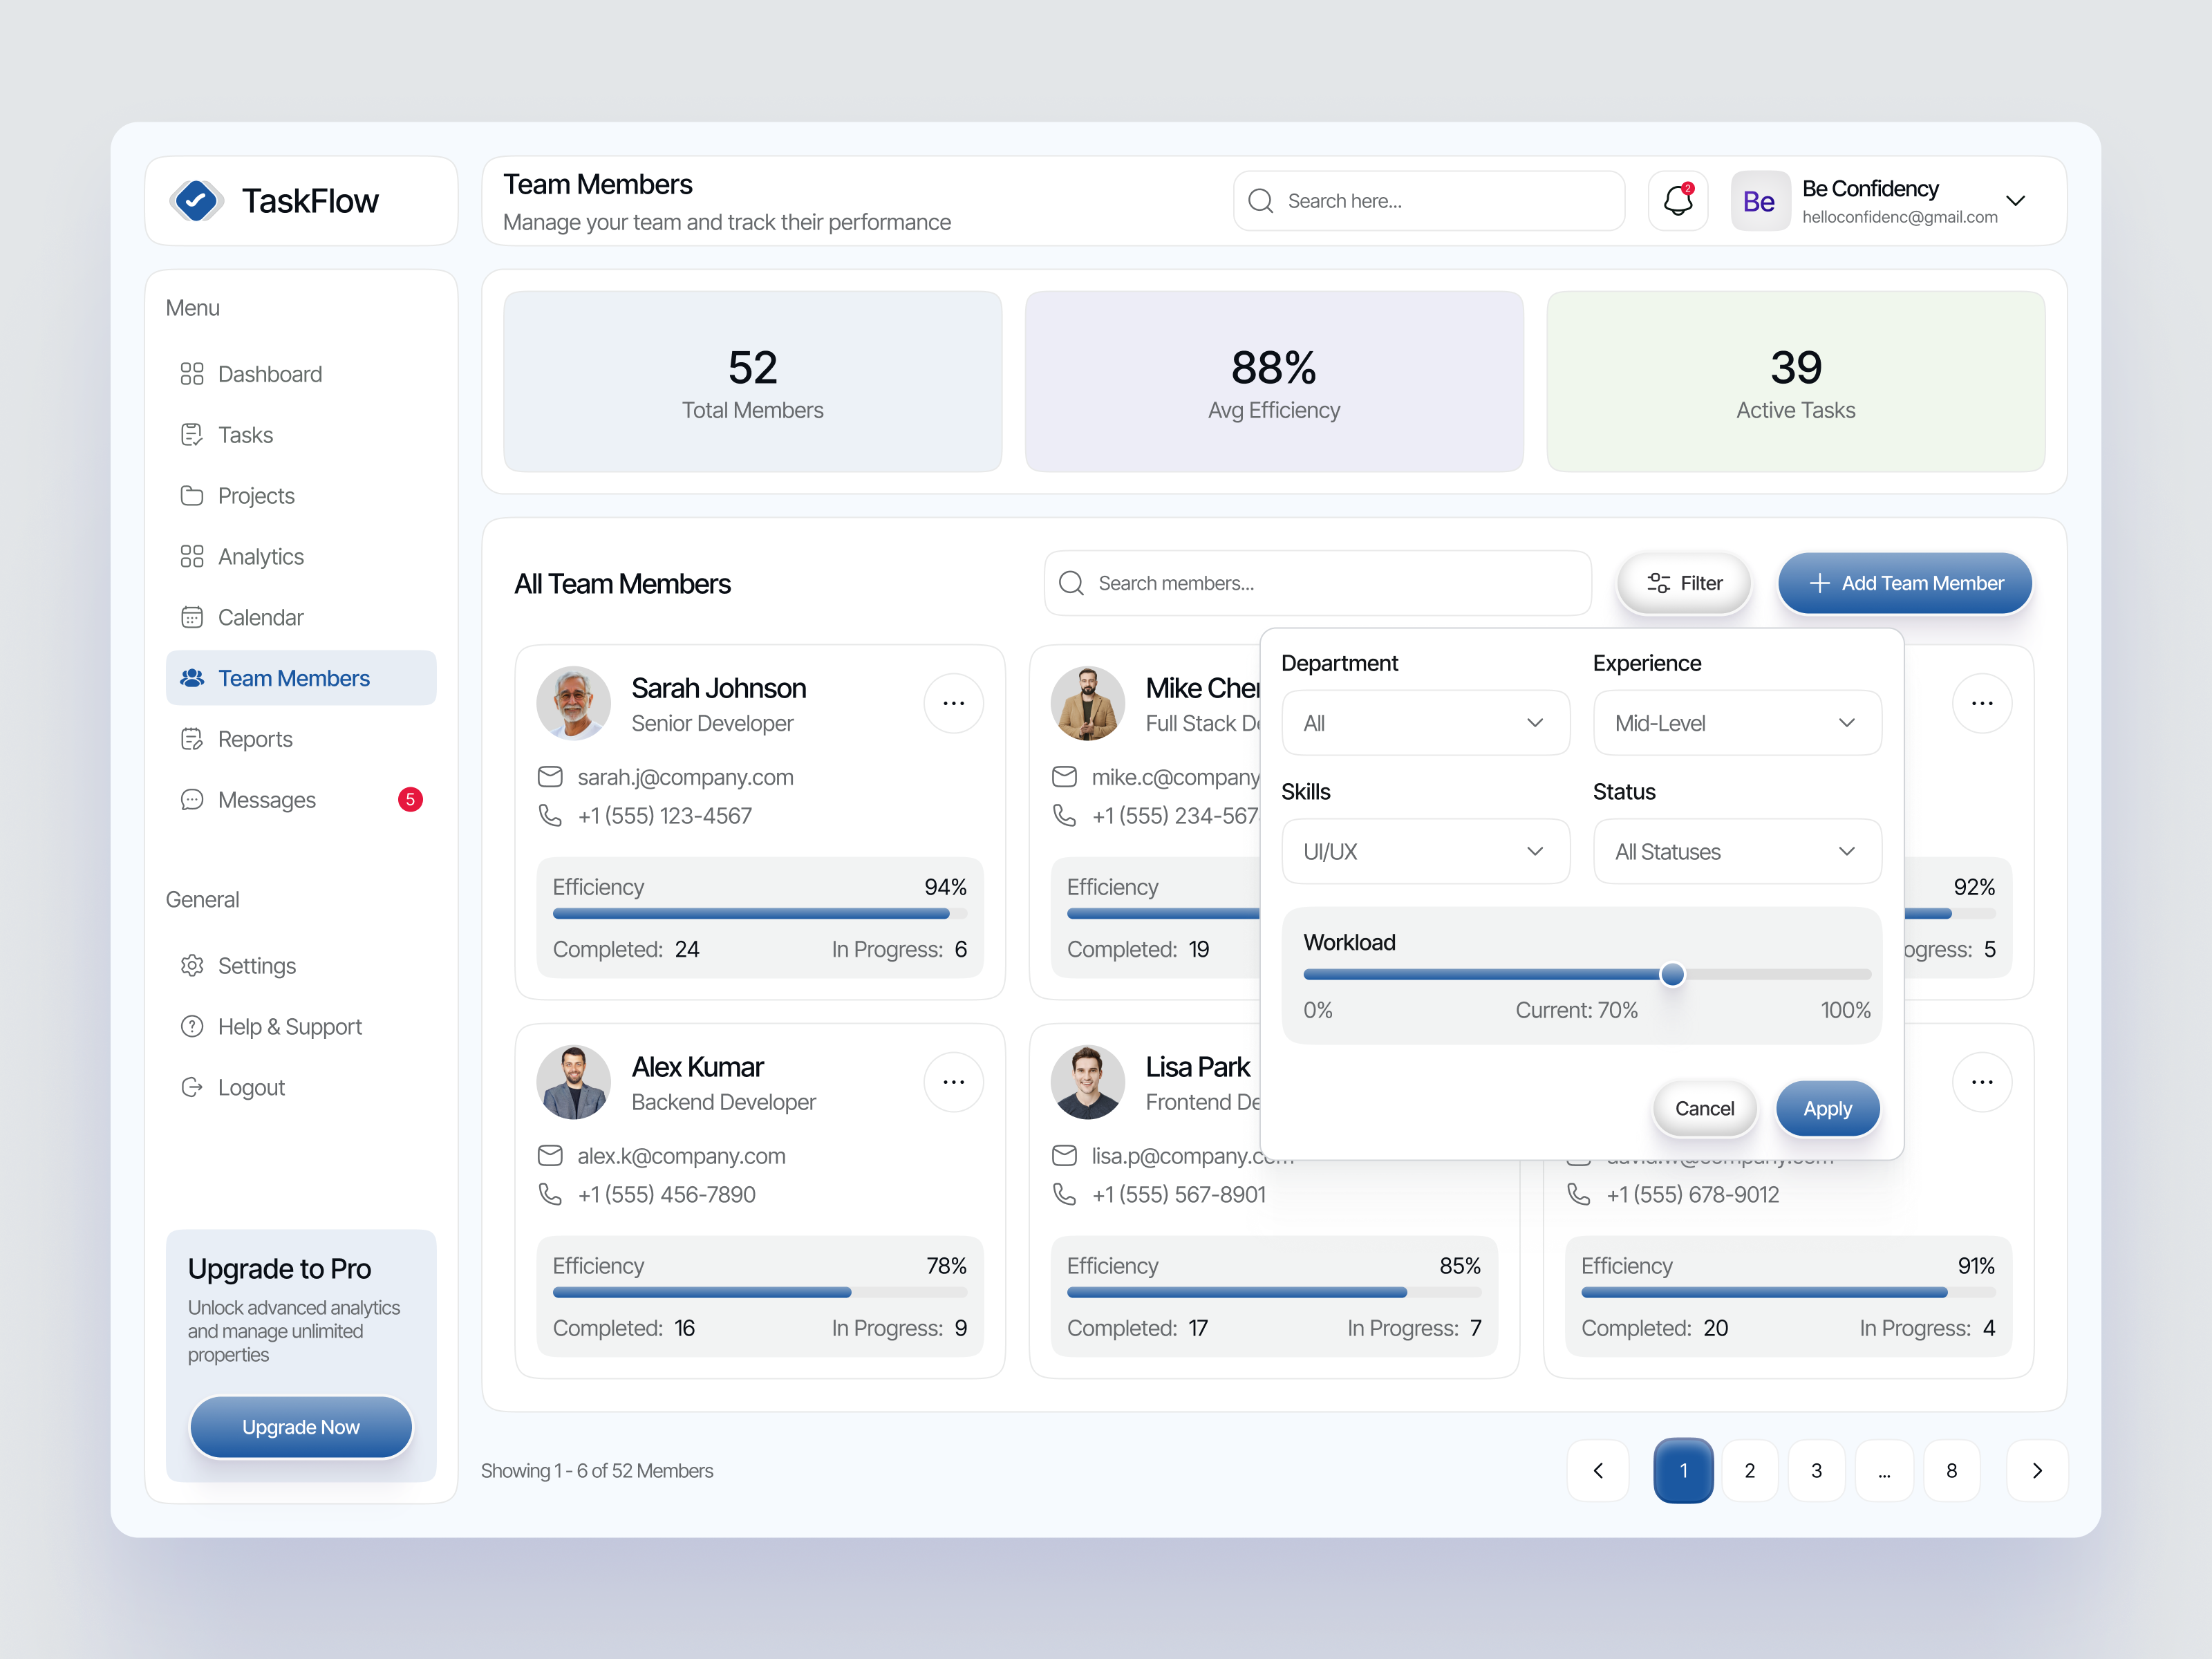Go to page 3 of team members

pyautogui.click(x=1817, y=1470)
